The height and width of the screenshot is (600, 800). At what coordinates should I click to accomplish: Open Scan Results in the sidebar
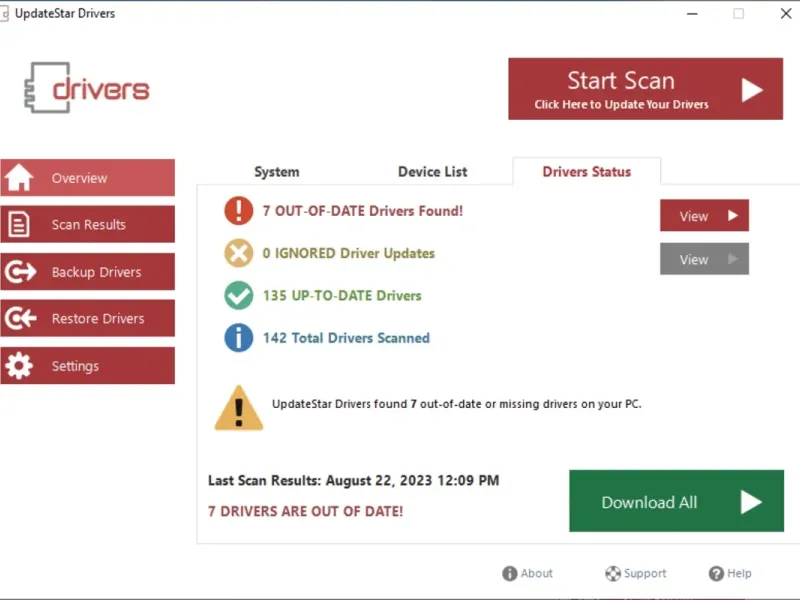[x=88, y=224]
